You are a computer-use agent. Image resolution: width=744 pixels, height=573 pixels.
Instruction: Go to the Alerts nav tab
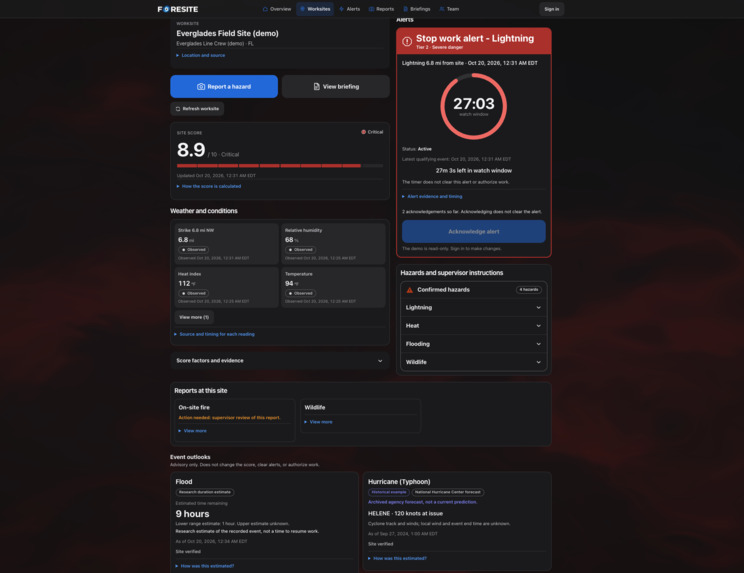pyautogui.click(x=350, y=9)
